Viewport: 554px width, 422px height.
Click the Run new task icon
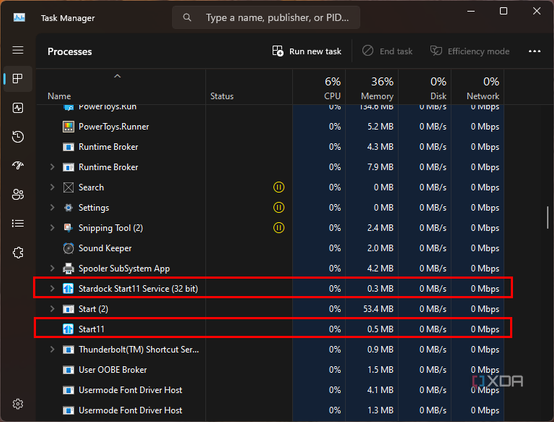point(277,51)
